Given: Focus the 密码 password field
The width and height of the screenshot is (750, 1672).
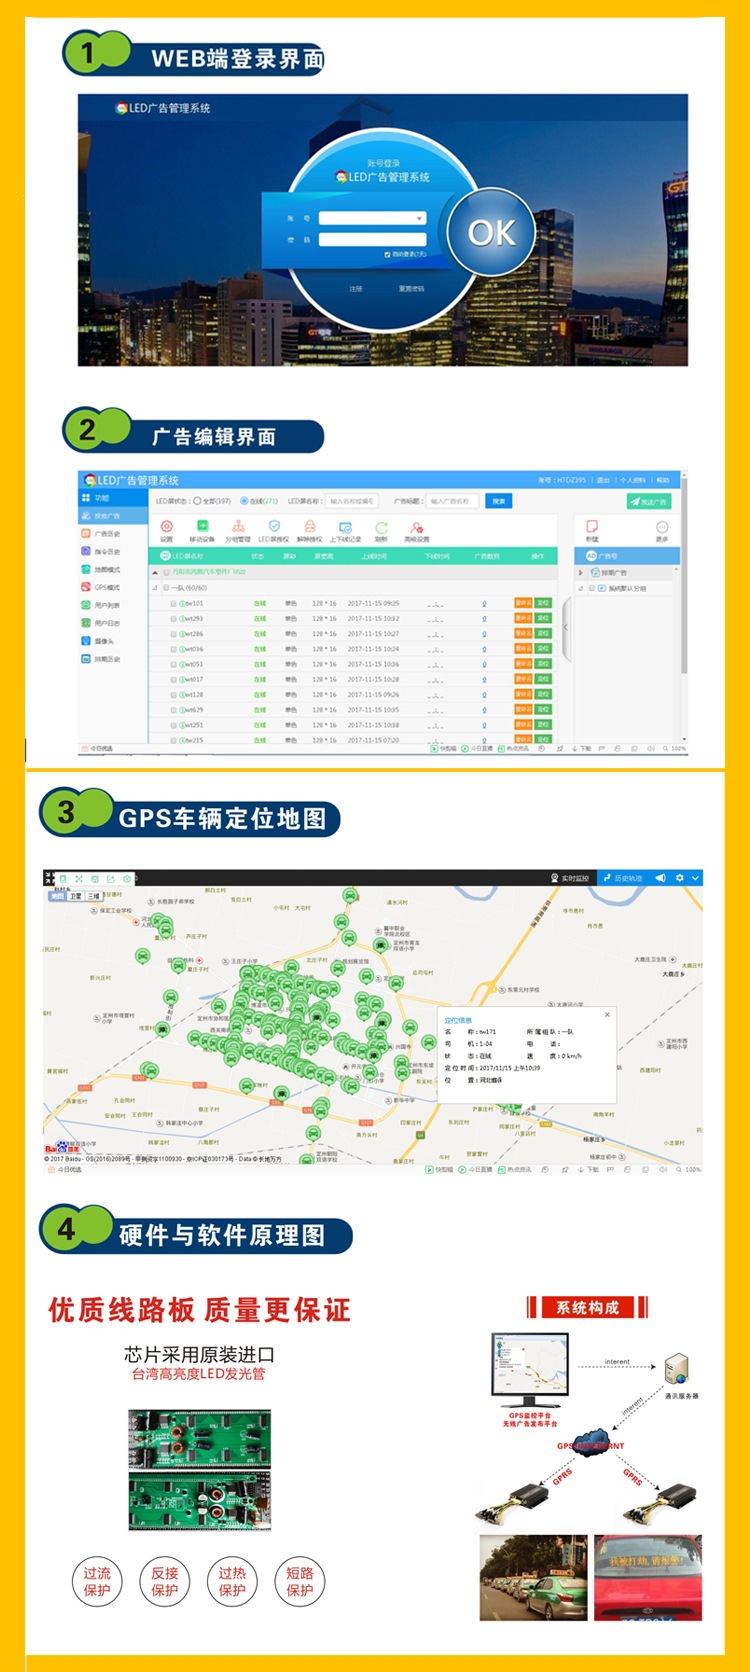Looking at the screenshot, I should pos(372,240).
